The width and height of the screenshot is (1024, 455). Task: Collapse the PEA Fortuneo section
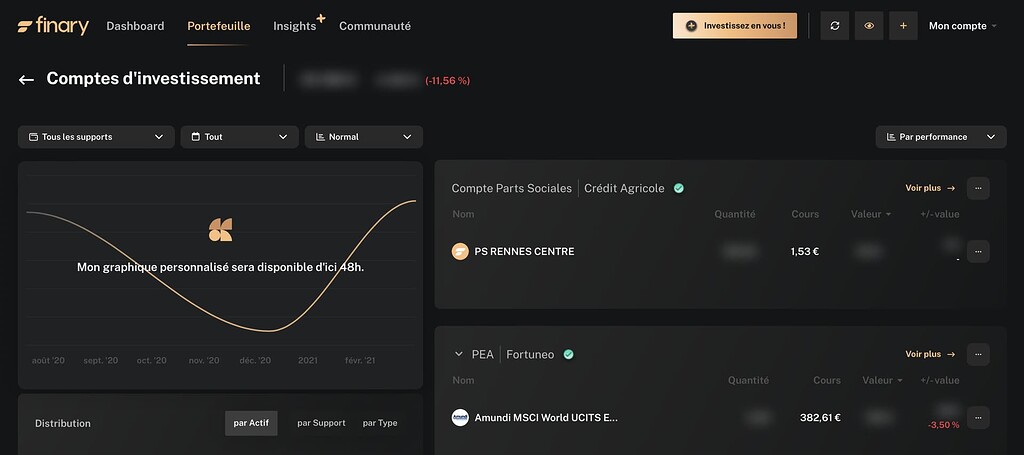(x=458, y=354)
